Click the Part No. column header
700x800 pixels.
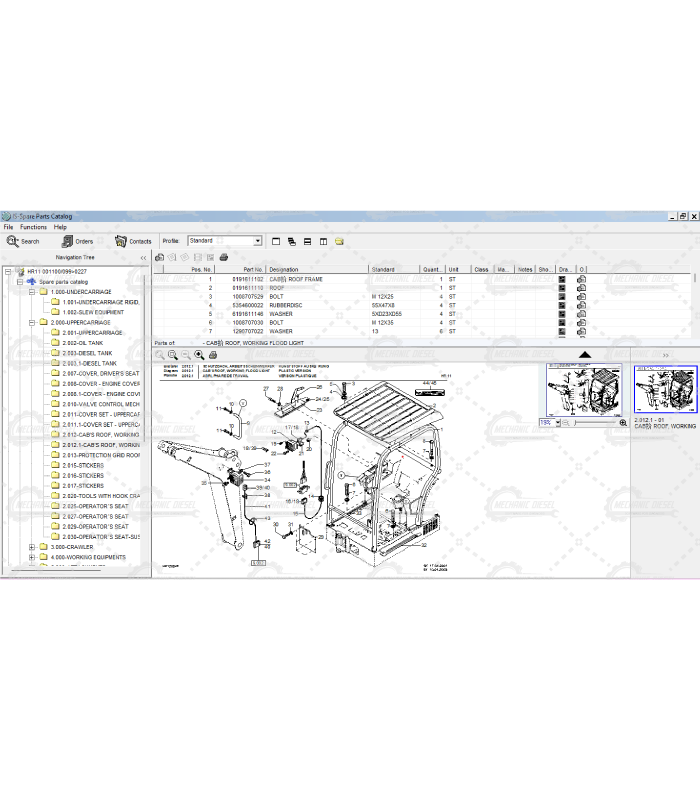pos(247,269)
